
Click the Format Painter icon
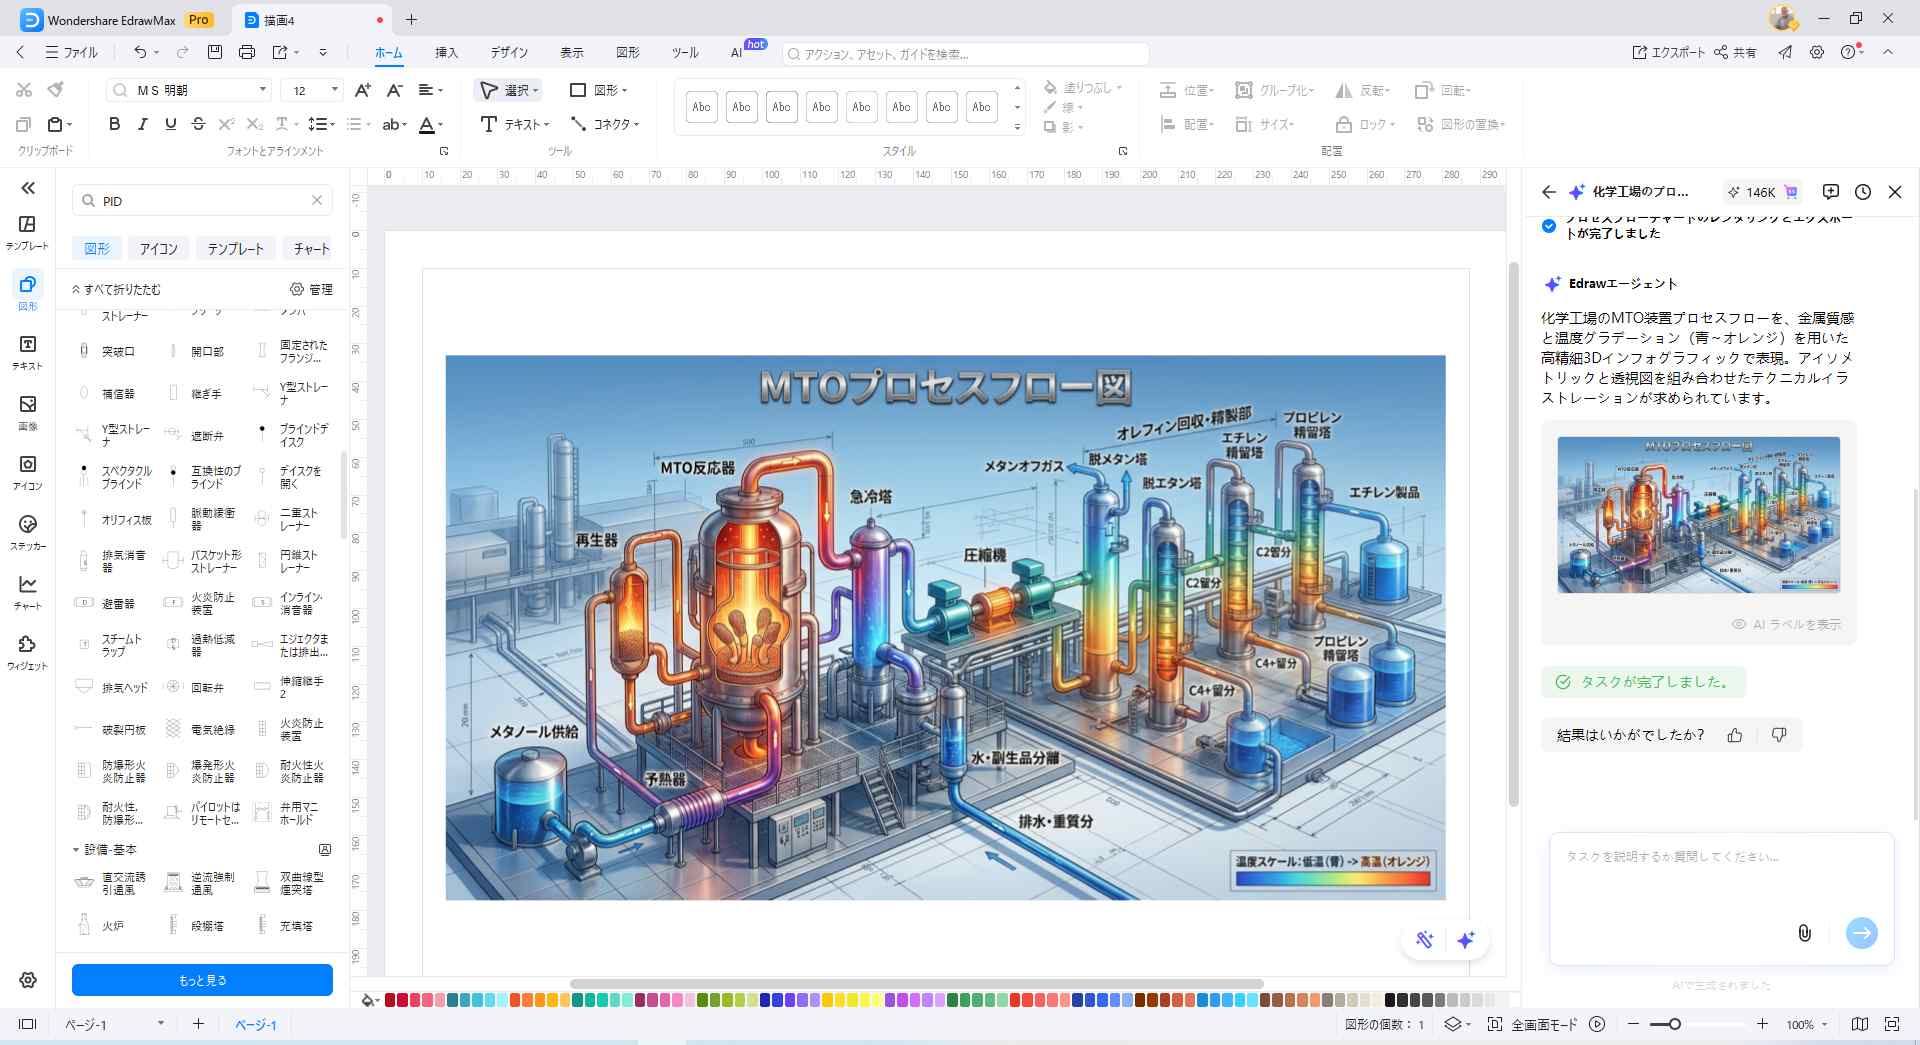(56, 90)
